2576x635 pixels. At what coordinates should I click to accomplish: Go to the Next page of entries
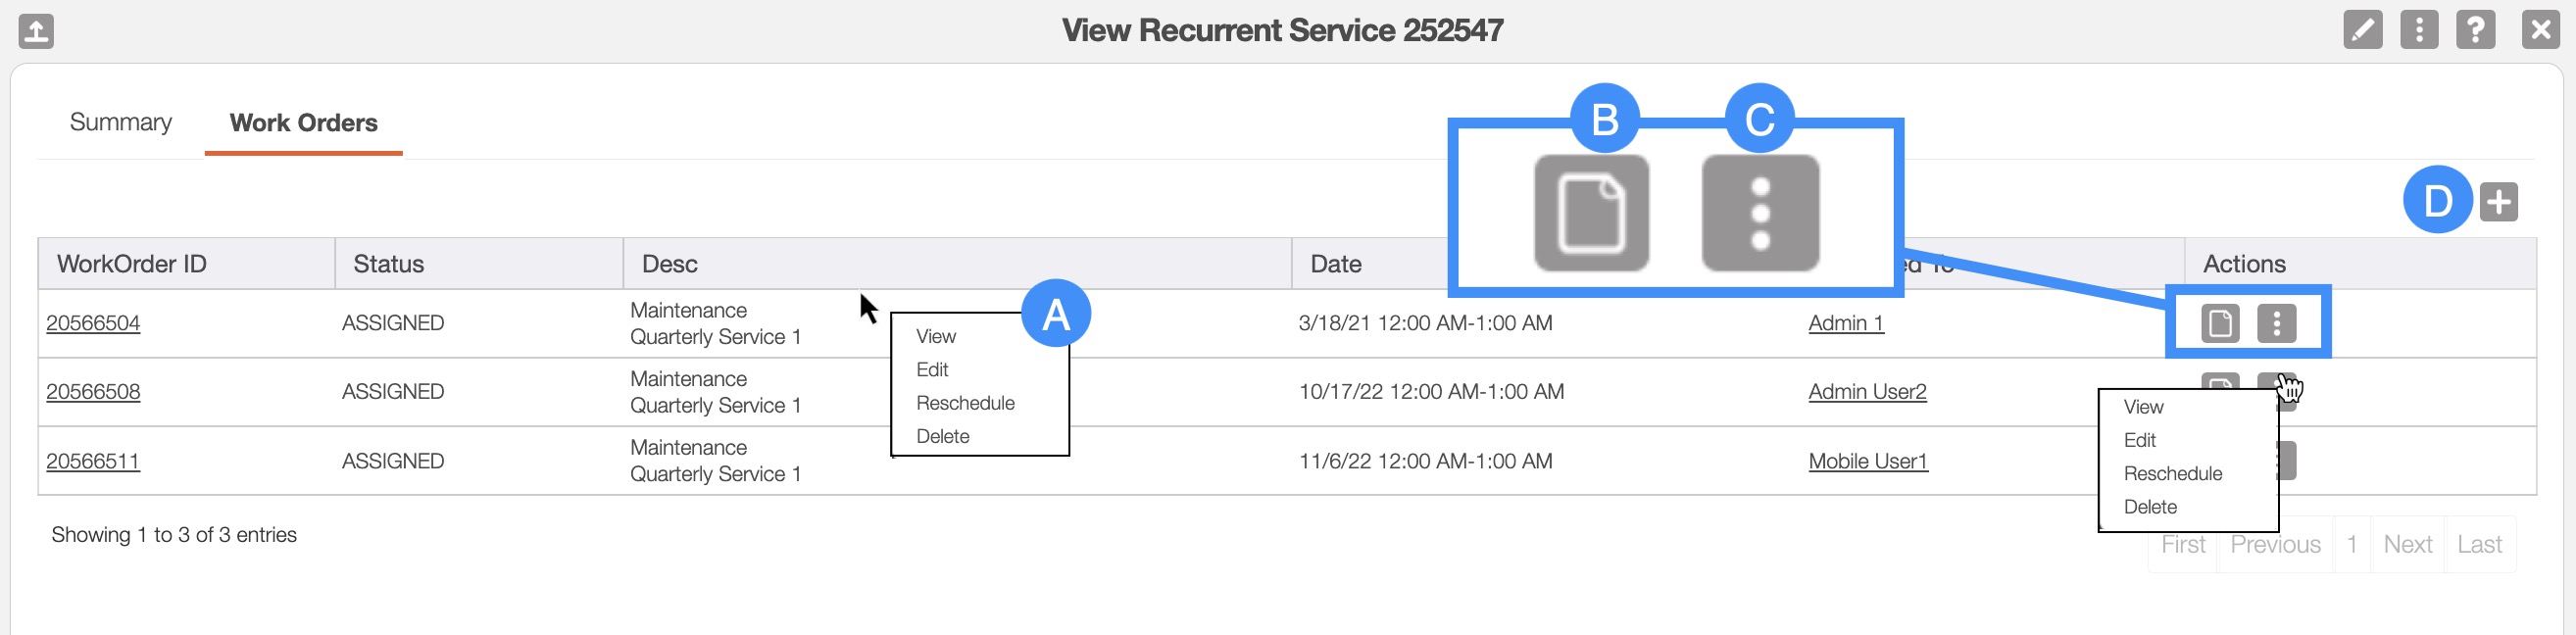(2406, 545)
